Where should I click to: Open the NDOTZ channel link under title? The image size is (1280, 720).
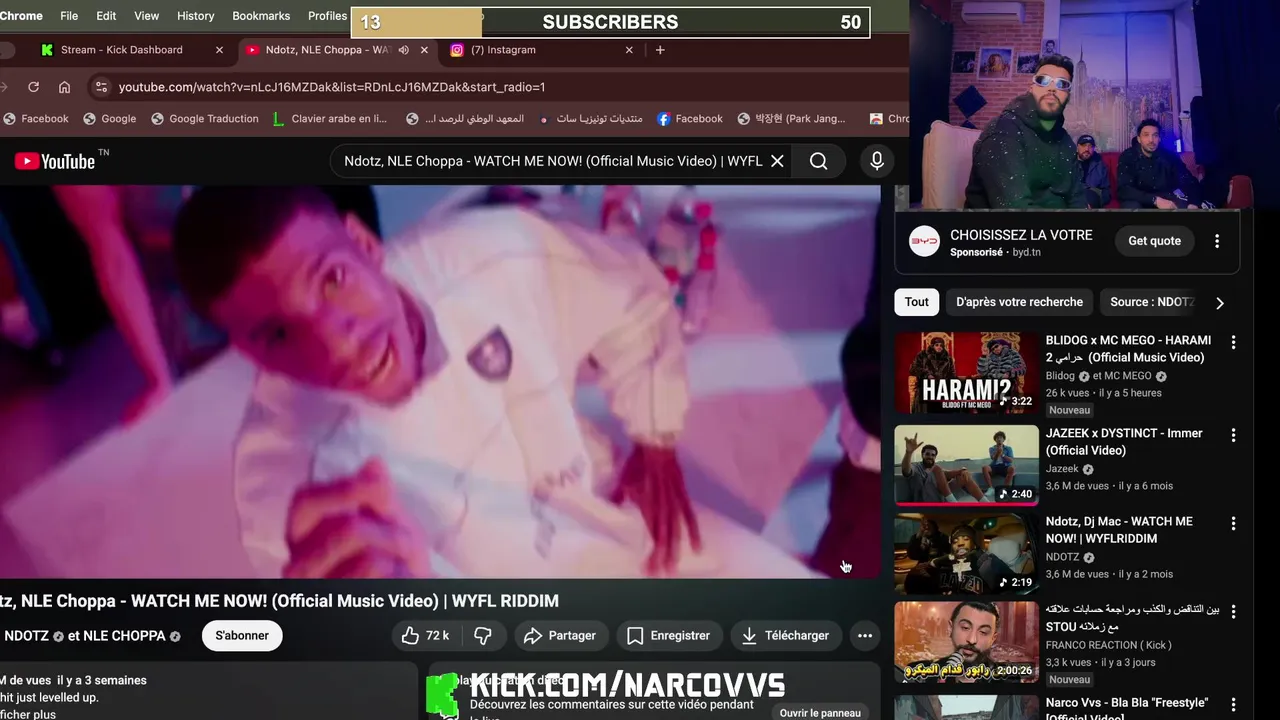pos(26,636)
